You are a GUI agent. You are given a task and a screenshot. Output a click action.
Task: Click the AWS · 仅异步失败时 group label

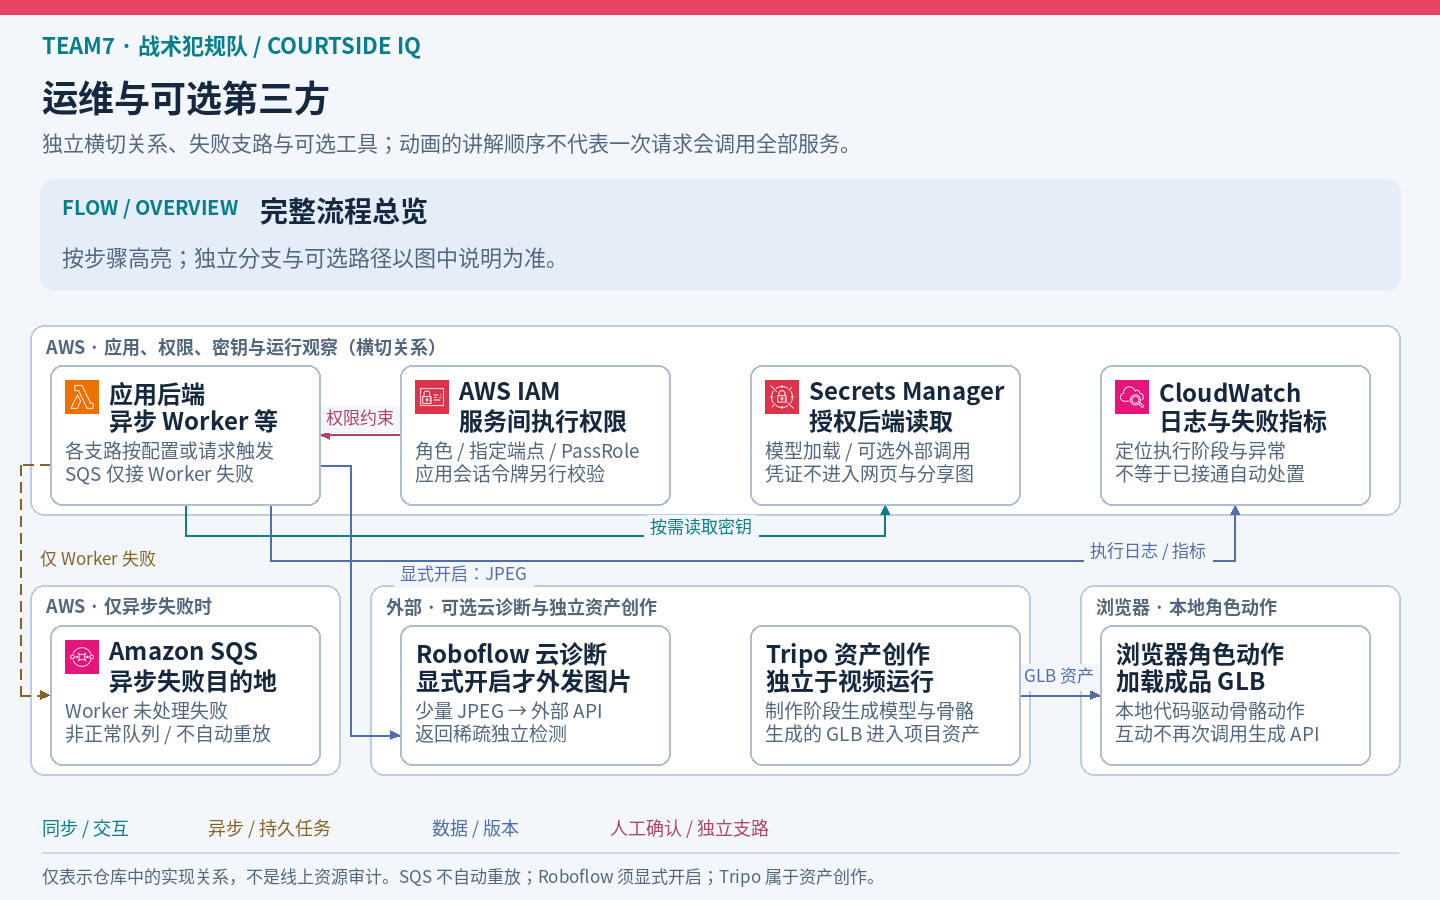pyautogui.click(x=129, y=607)
